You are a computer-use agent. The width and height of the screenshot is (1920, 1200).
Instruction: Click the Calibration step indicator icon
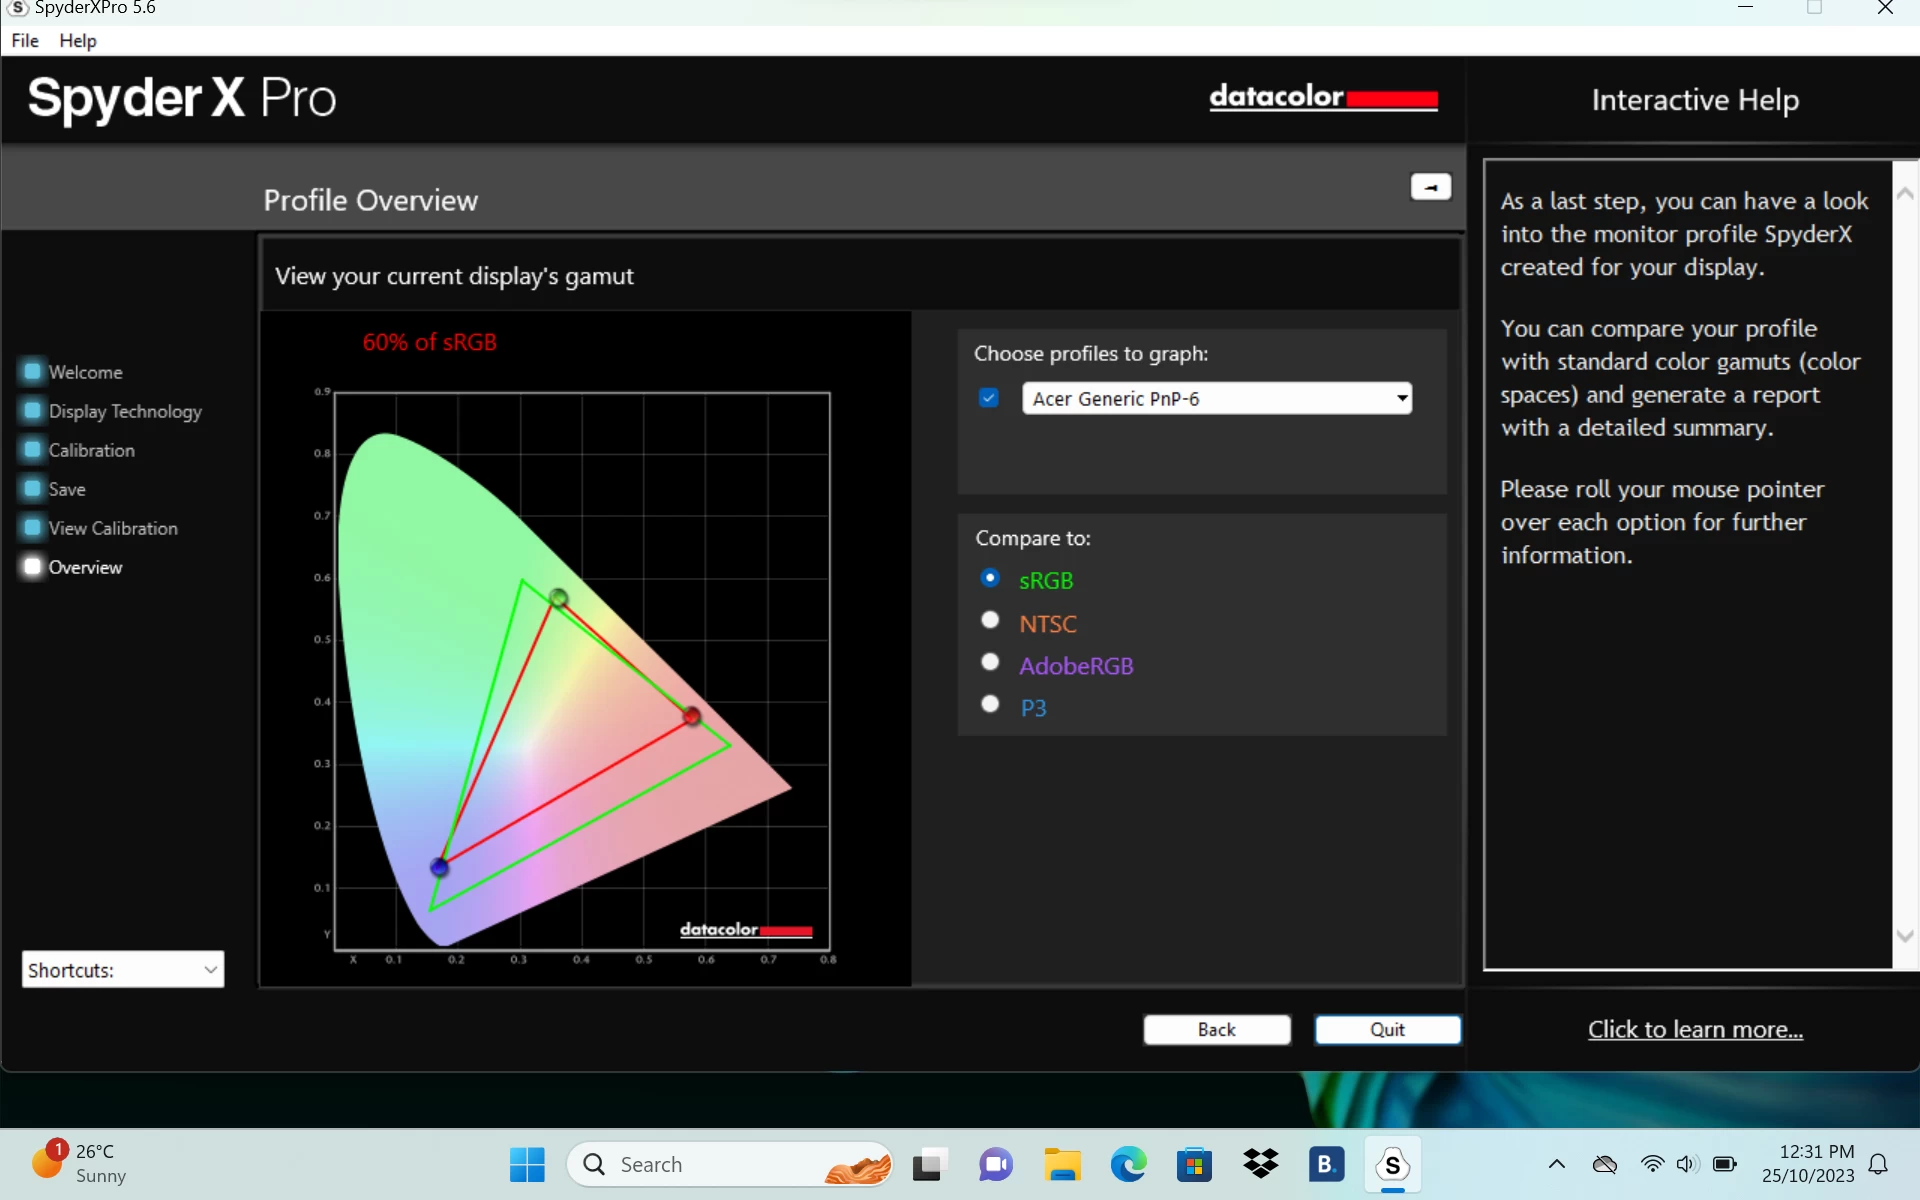(x=33, y=450)
